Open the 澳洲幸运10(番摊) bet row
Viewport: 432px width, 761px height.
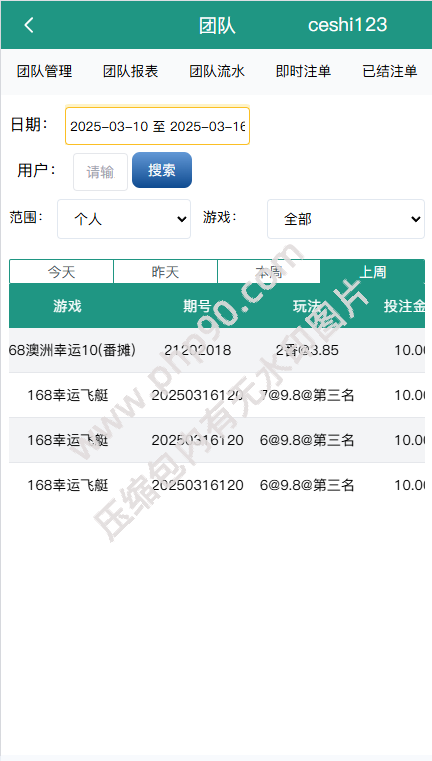[x=217, y=350]
